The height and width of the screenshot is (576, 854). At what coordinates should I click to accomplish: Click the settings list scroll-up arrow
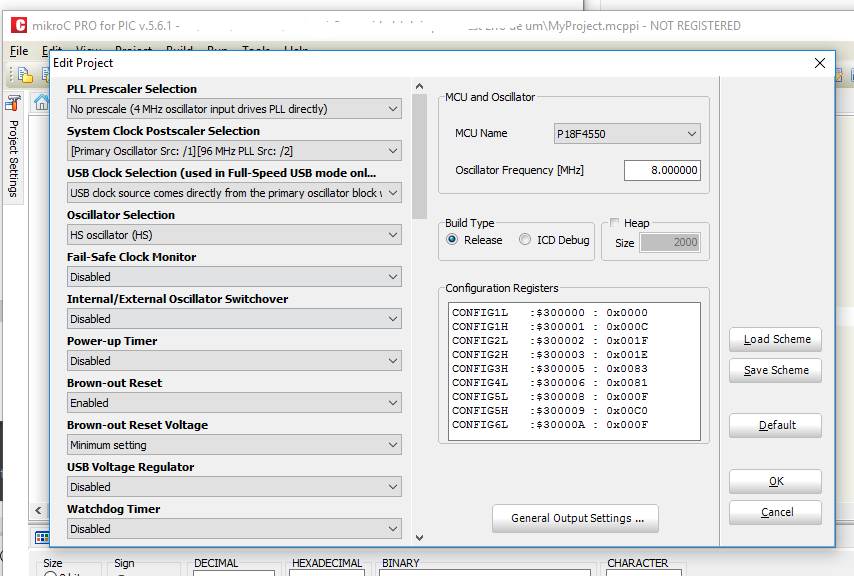tap(419, 86)
